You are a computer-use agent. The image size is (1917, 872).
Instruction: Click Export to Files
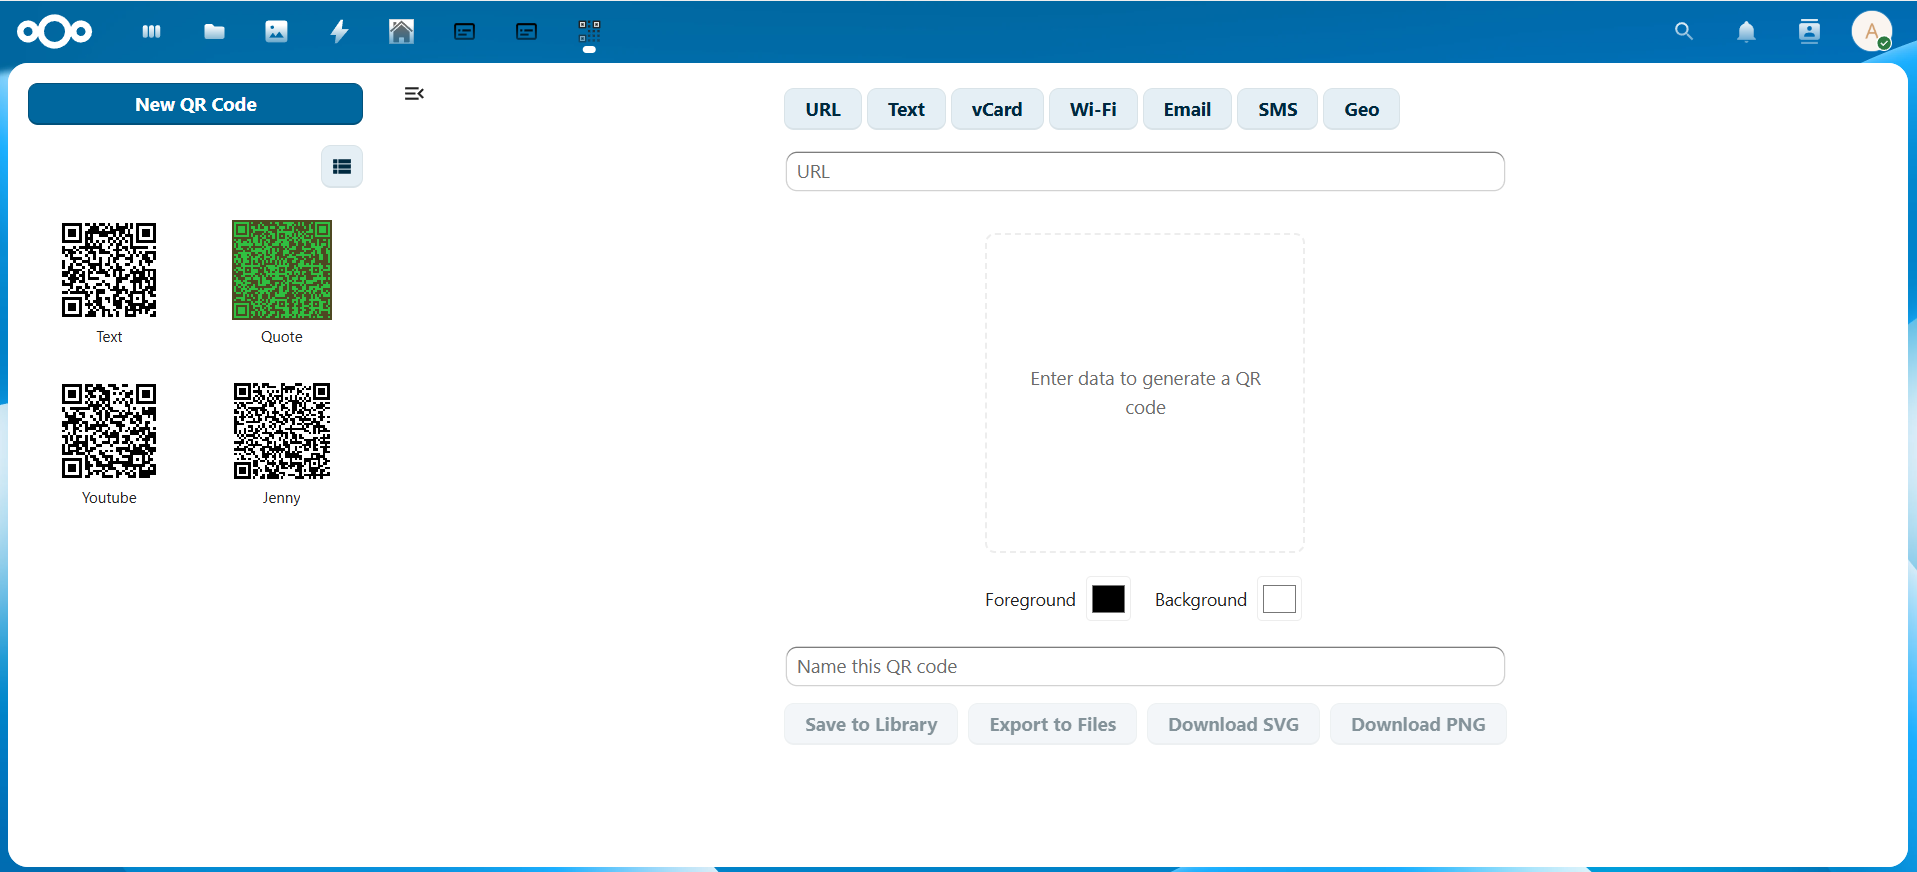click(1052, 724)
